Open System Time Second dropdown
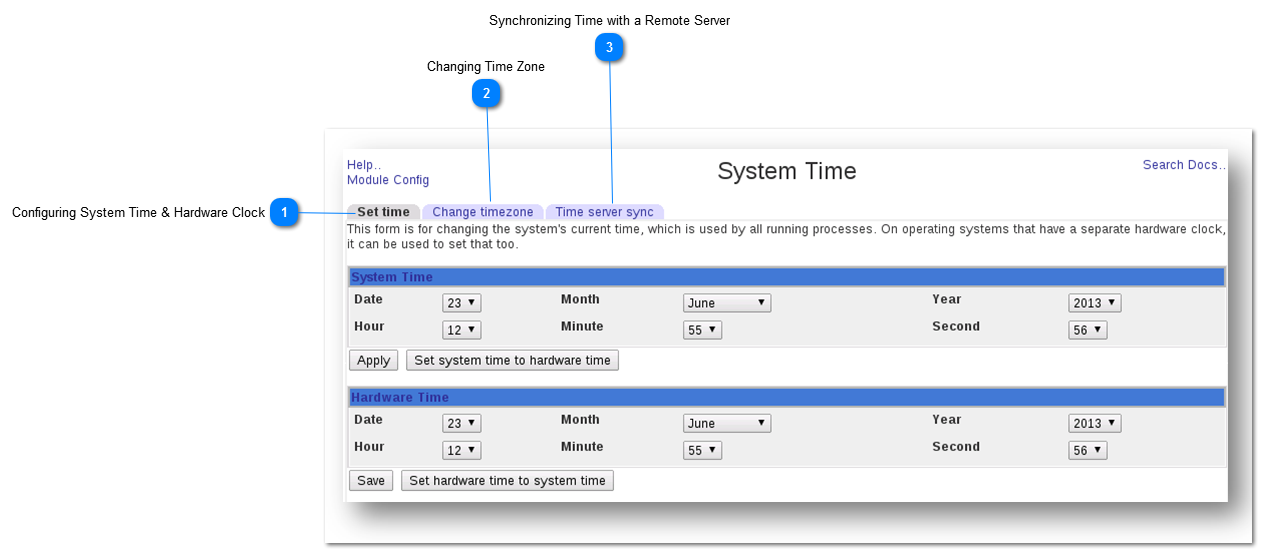1261x552 pixels. [x=1088, y=330]
